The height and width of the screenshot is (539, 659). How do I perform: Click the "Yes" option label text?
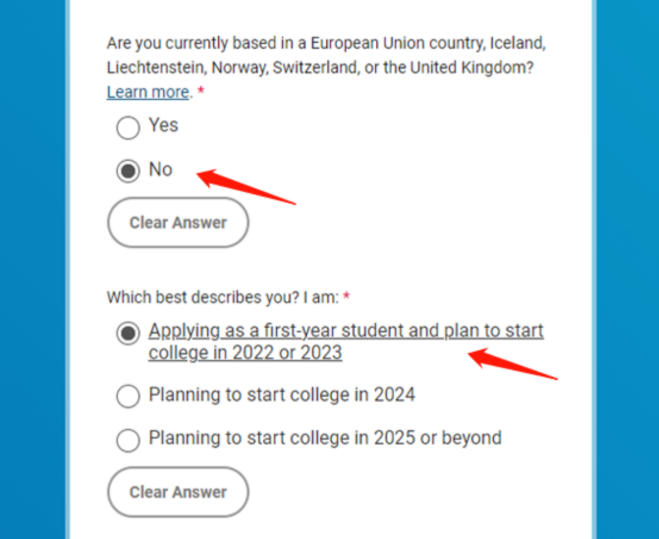(x=163, y=126)
